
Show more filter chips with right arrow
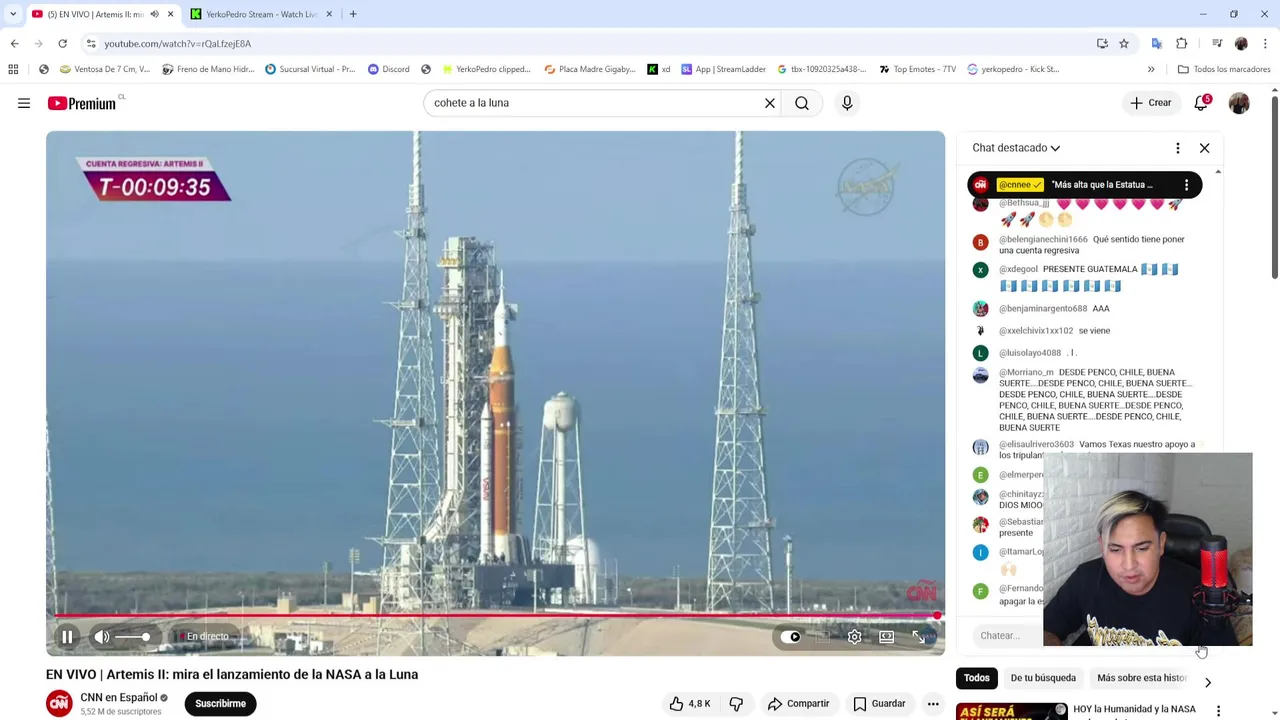(1207, 682)
